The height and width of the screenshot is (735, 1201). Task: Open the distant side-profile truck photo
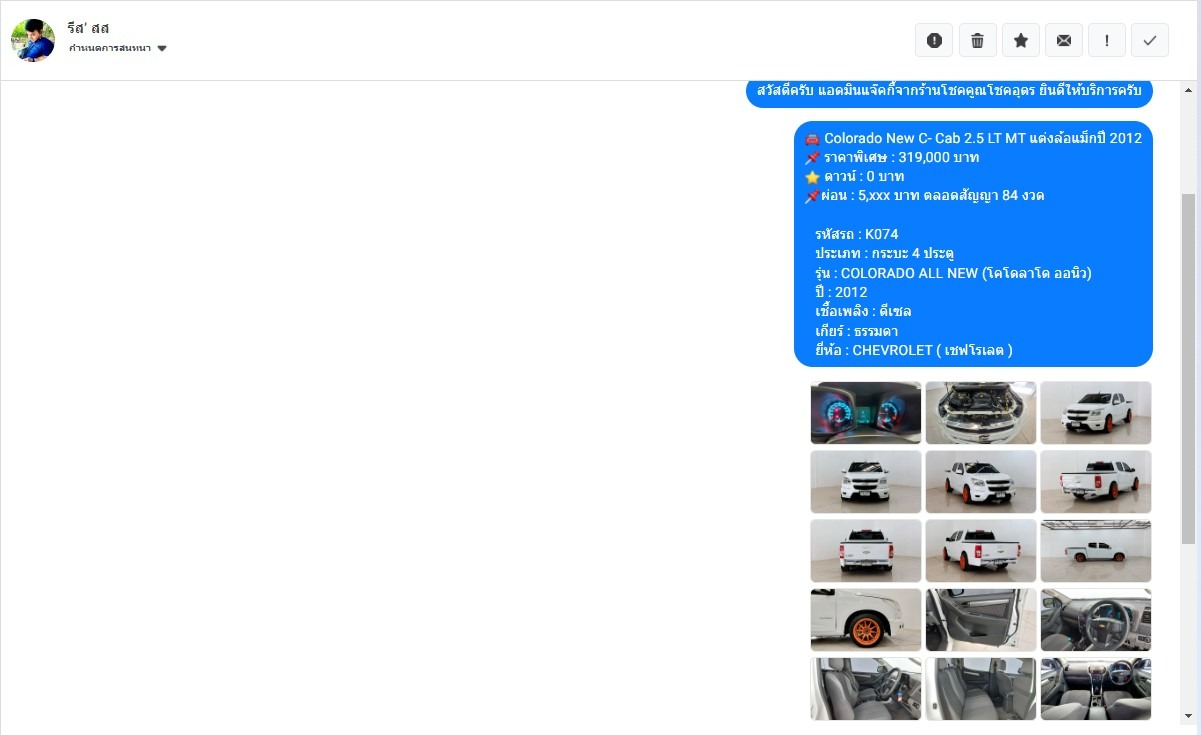pos(1096,550)
